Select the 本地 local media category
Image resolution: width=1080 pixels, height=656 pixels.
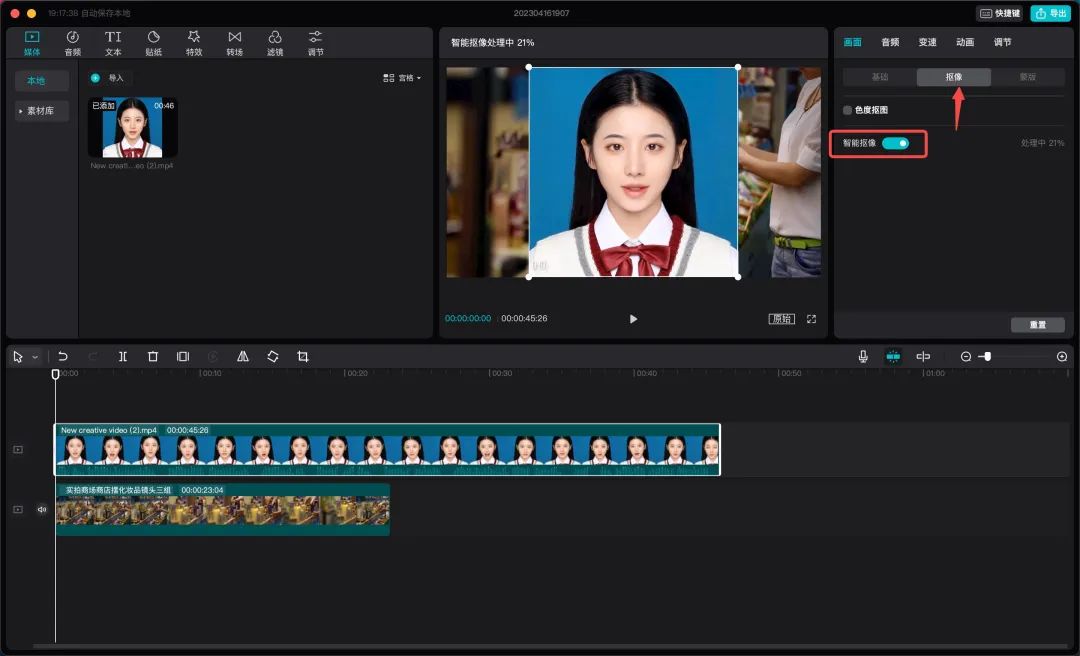[42, 81]
